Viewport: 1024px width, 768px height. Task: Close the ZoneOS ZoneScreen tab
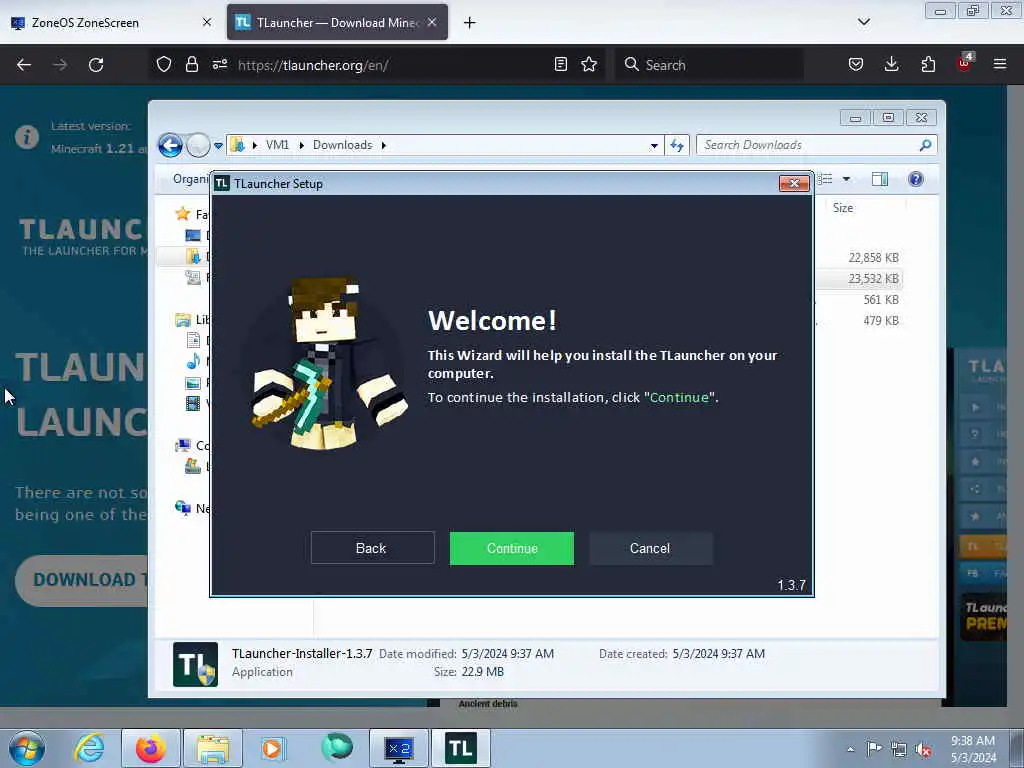pyautogui.click(x=206, y=22)
